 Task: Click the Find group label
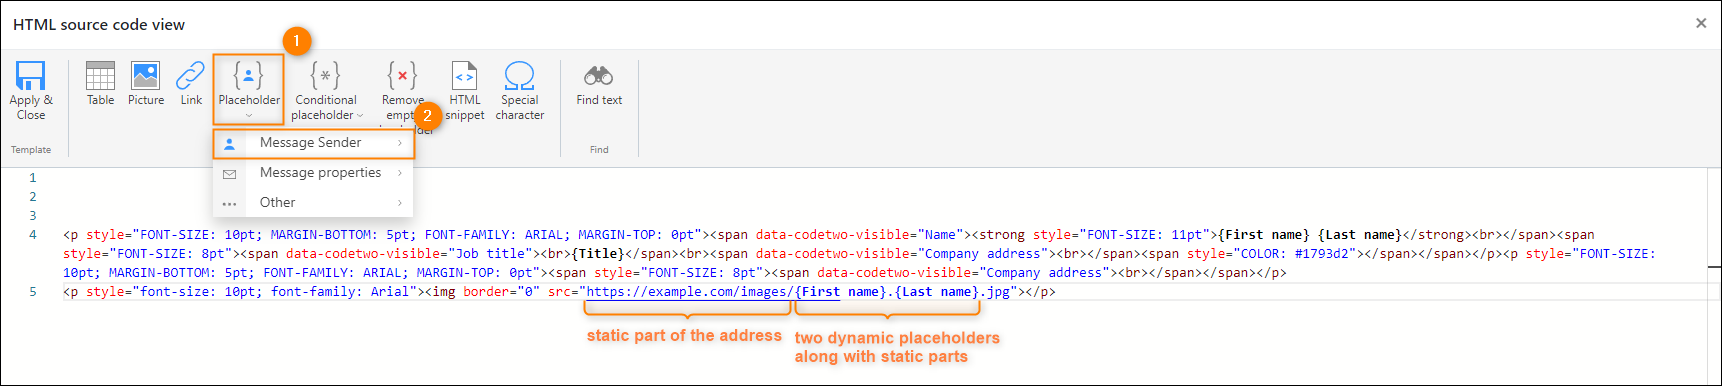[x=599, y=150]
